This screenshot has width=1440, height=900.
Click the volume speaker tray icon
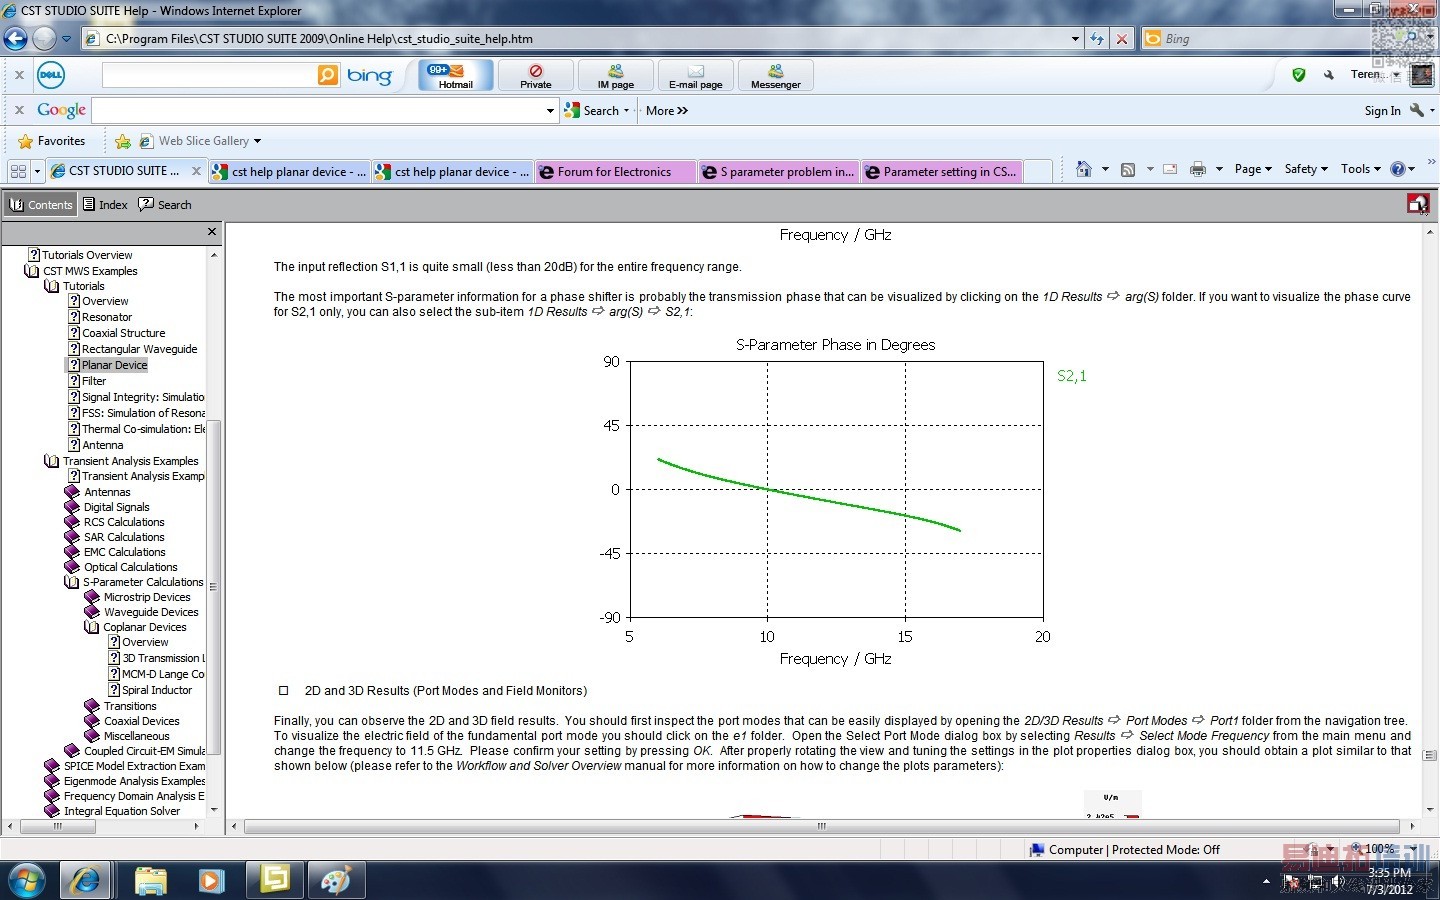[1339, 882]
